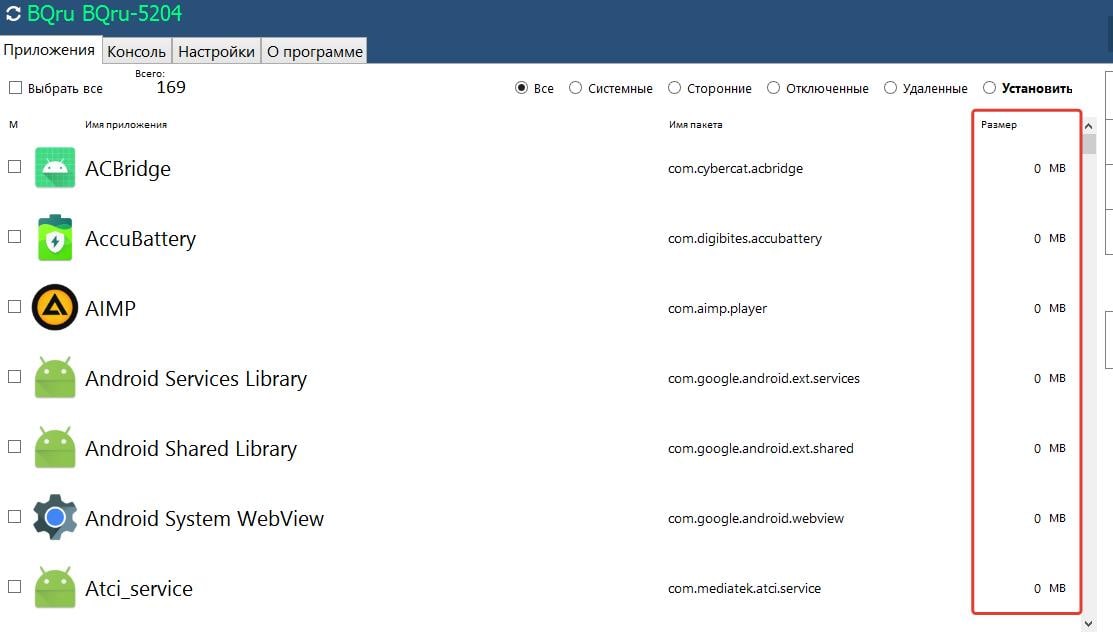1113x637 pixels.
Task: Click the '0 MB' size of Atci_service
Action: pyautogui.click(x=1049, y=588)
